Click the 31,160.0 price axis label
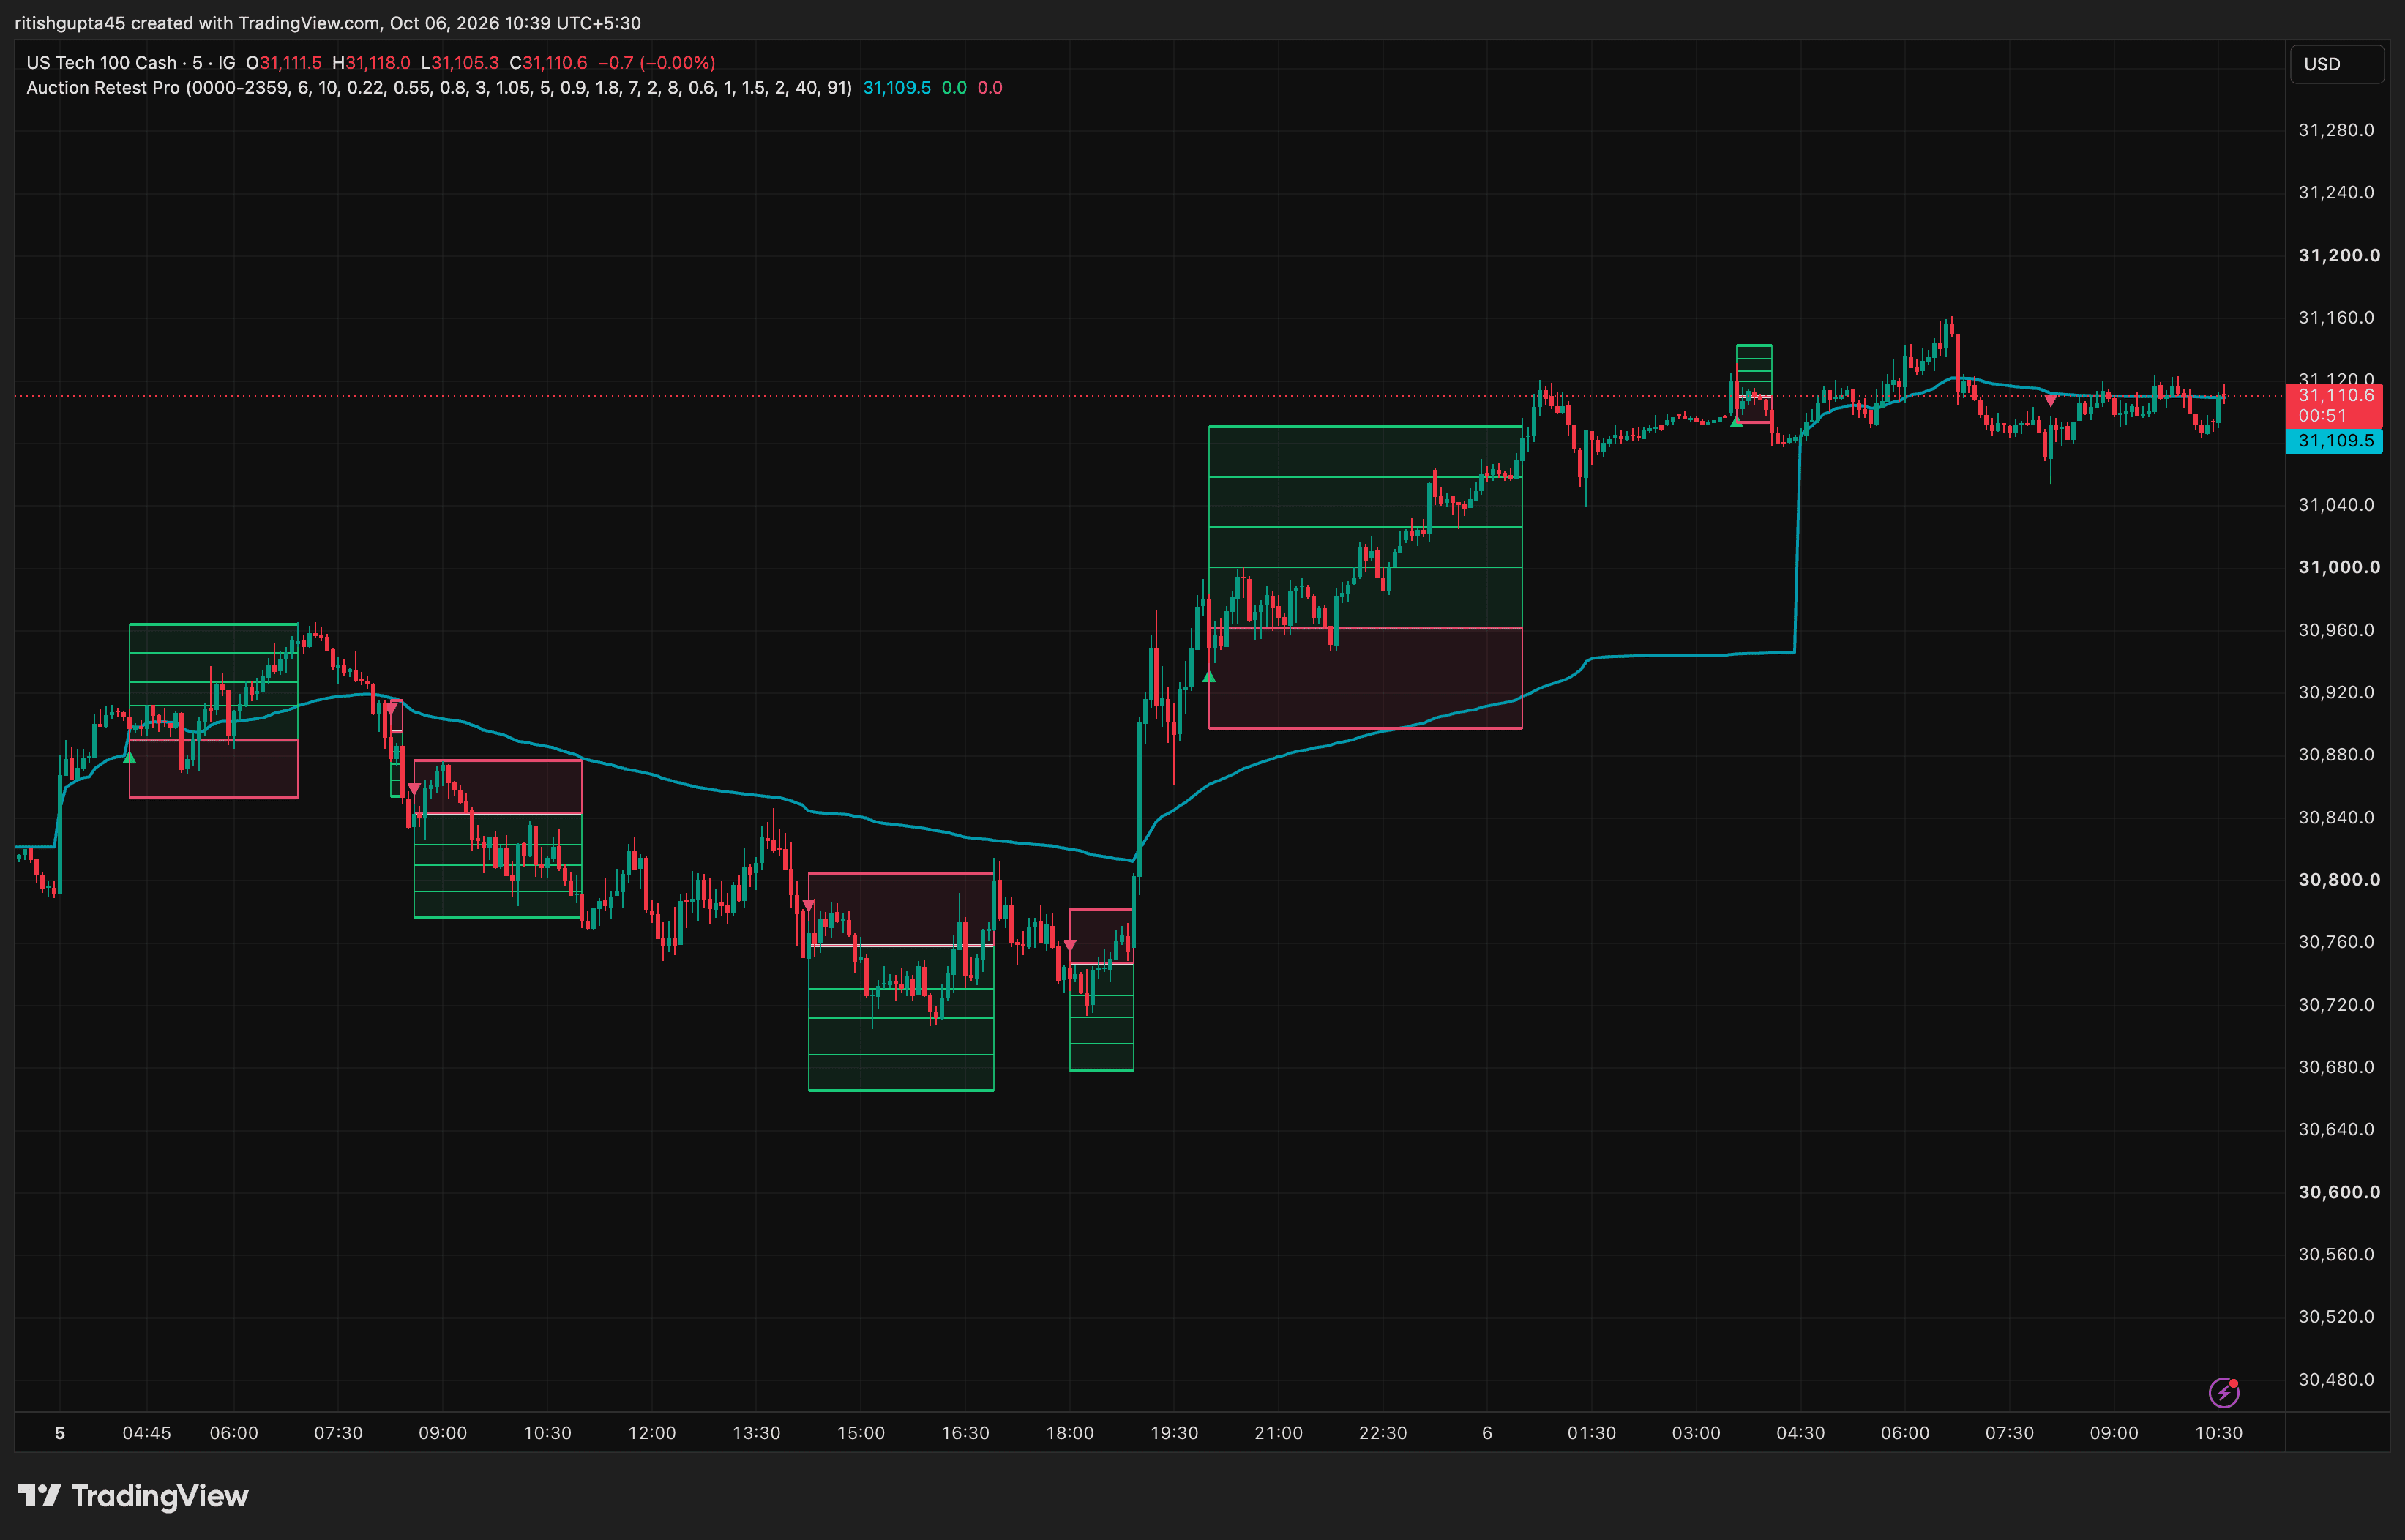 click(x=2336, y=317)
